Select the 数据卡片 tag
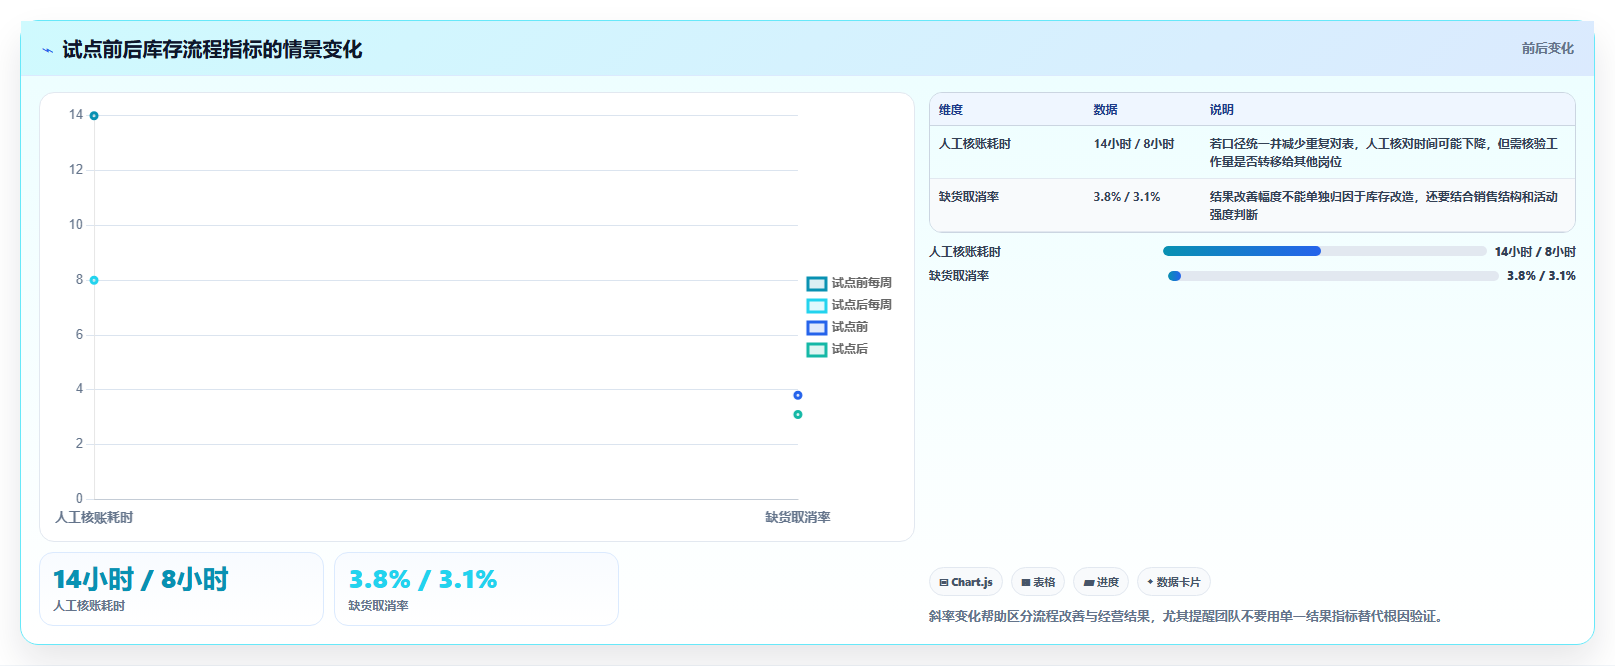 click(1174, 582)
